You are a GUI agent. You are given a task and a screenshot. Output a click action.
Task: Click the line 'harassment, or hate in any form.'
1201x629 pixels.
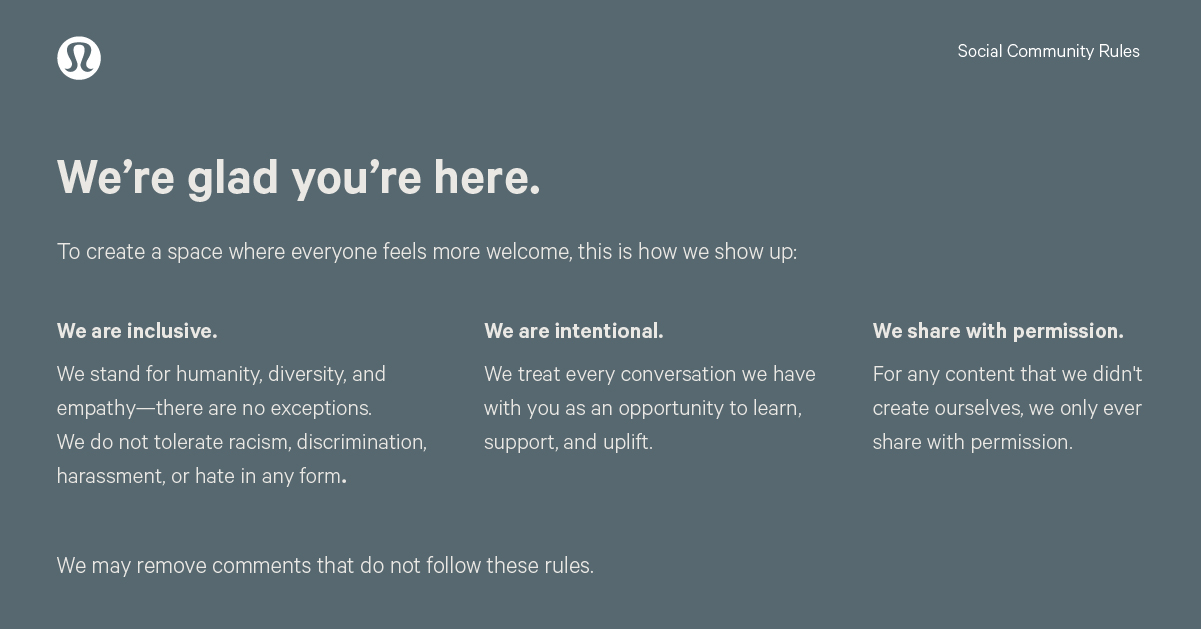(201, 476)
